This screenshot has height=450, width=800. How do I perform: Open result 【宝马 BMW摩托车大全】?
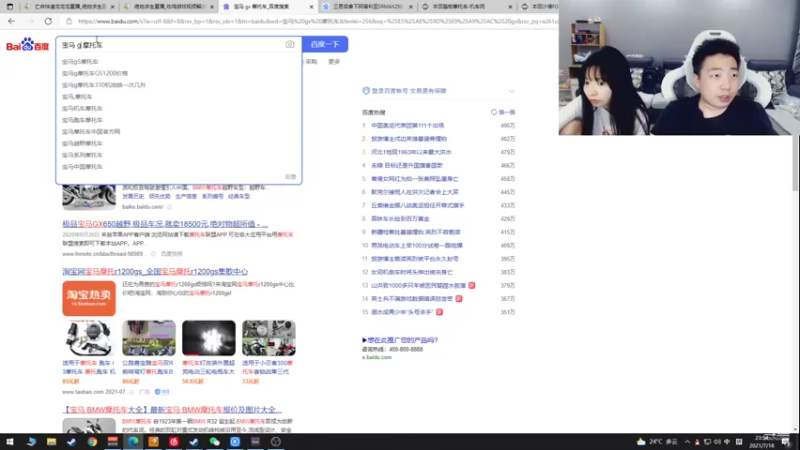[x=172, y=410]
